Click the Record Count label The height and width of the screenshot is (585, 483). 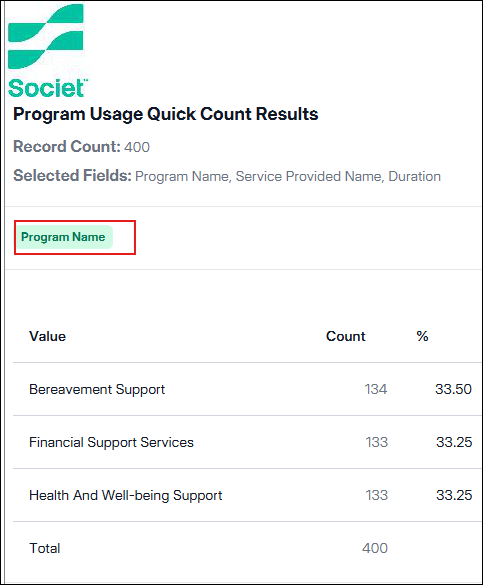click(67, 147)
